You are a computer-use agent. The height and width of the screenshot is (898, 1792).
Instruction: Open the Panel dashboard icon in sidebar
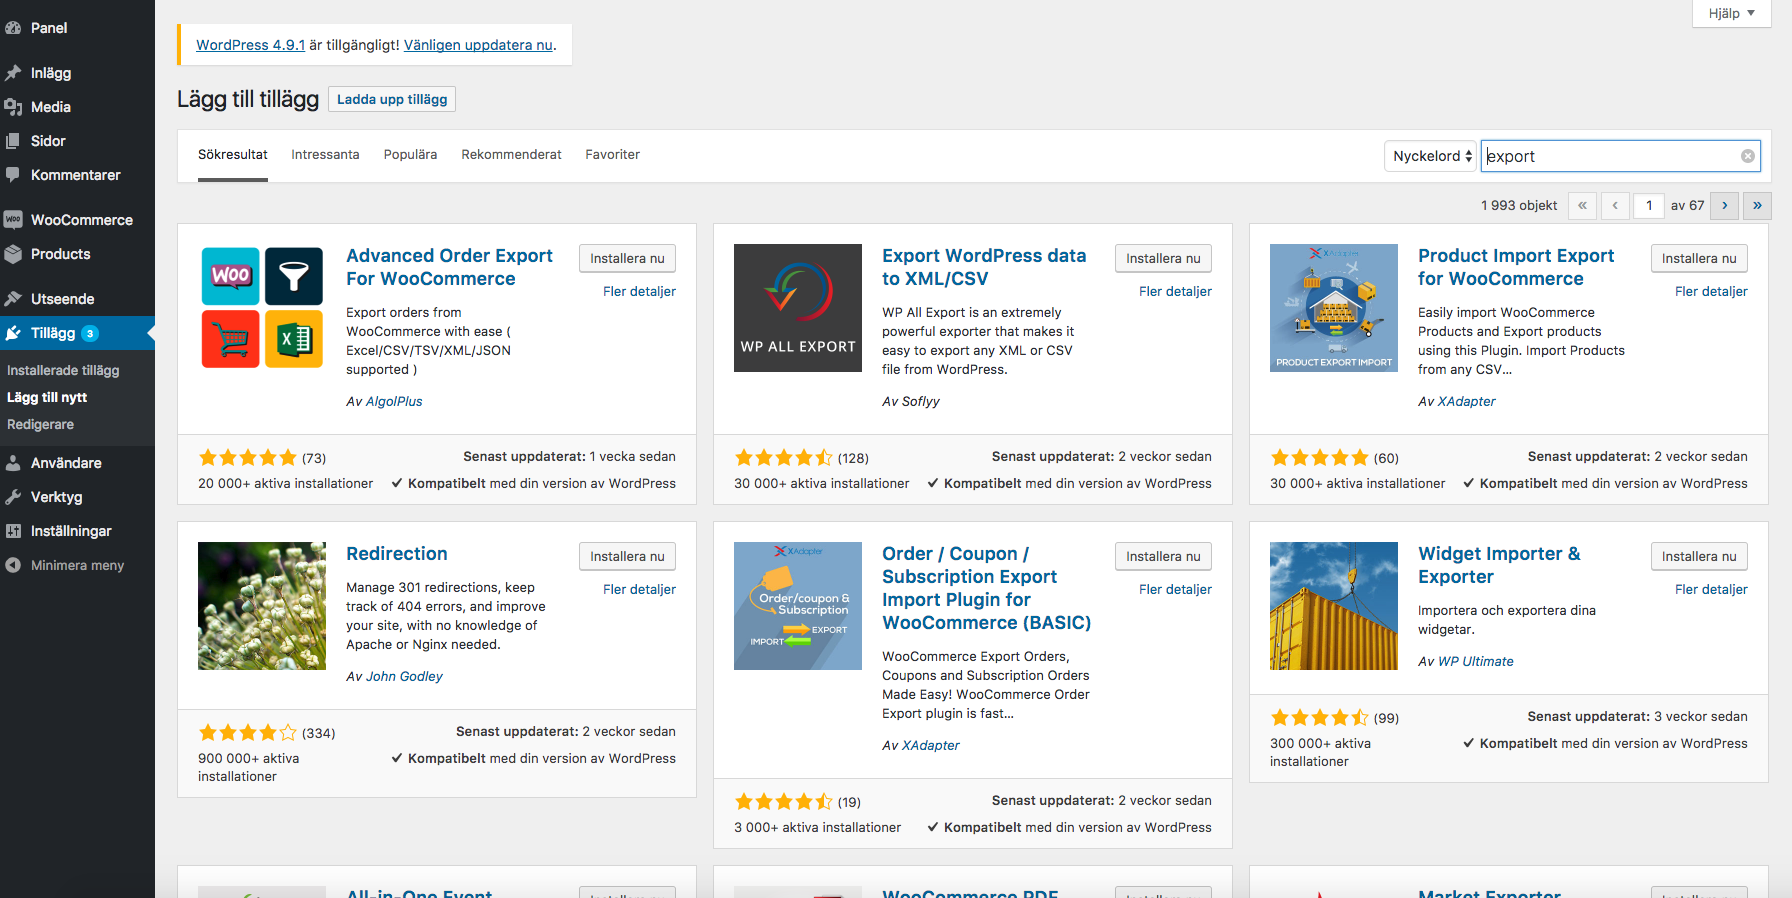click(13, 28)
